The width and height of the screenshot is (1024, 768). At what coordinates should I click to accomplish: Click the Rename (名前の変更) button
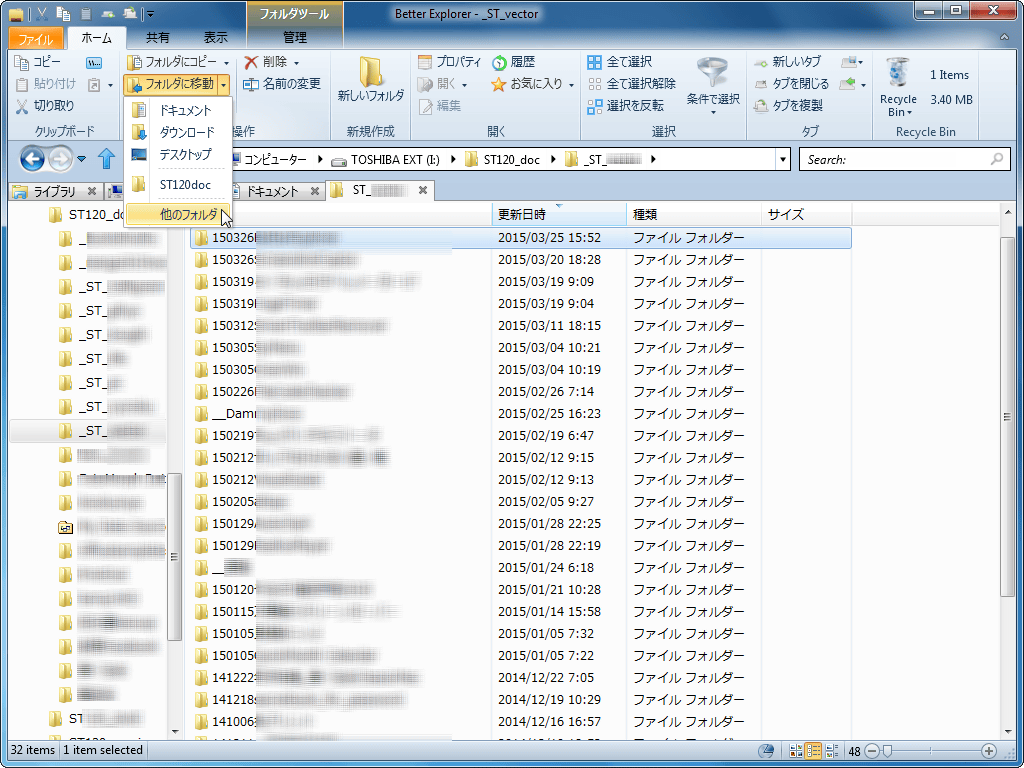[x=282, y=84]
